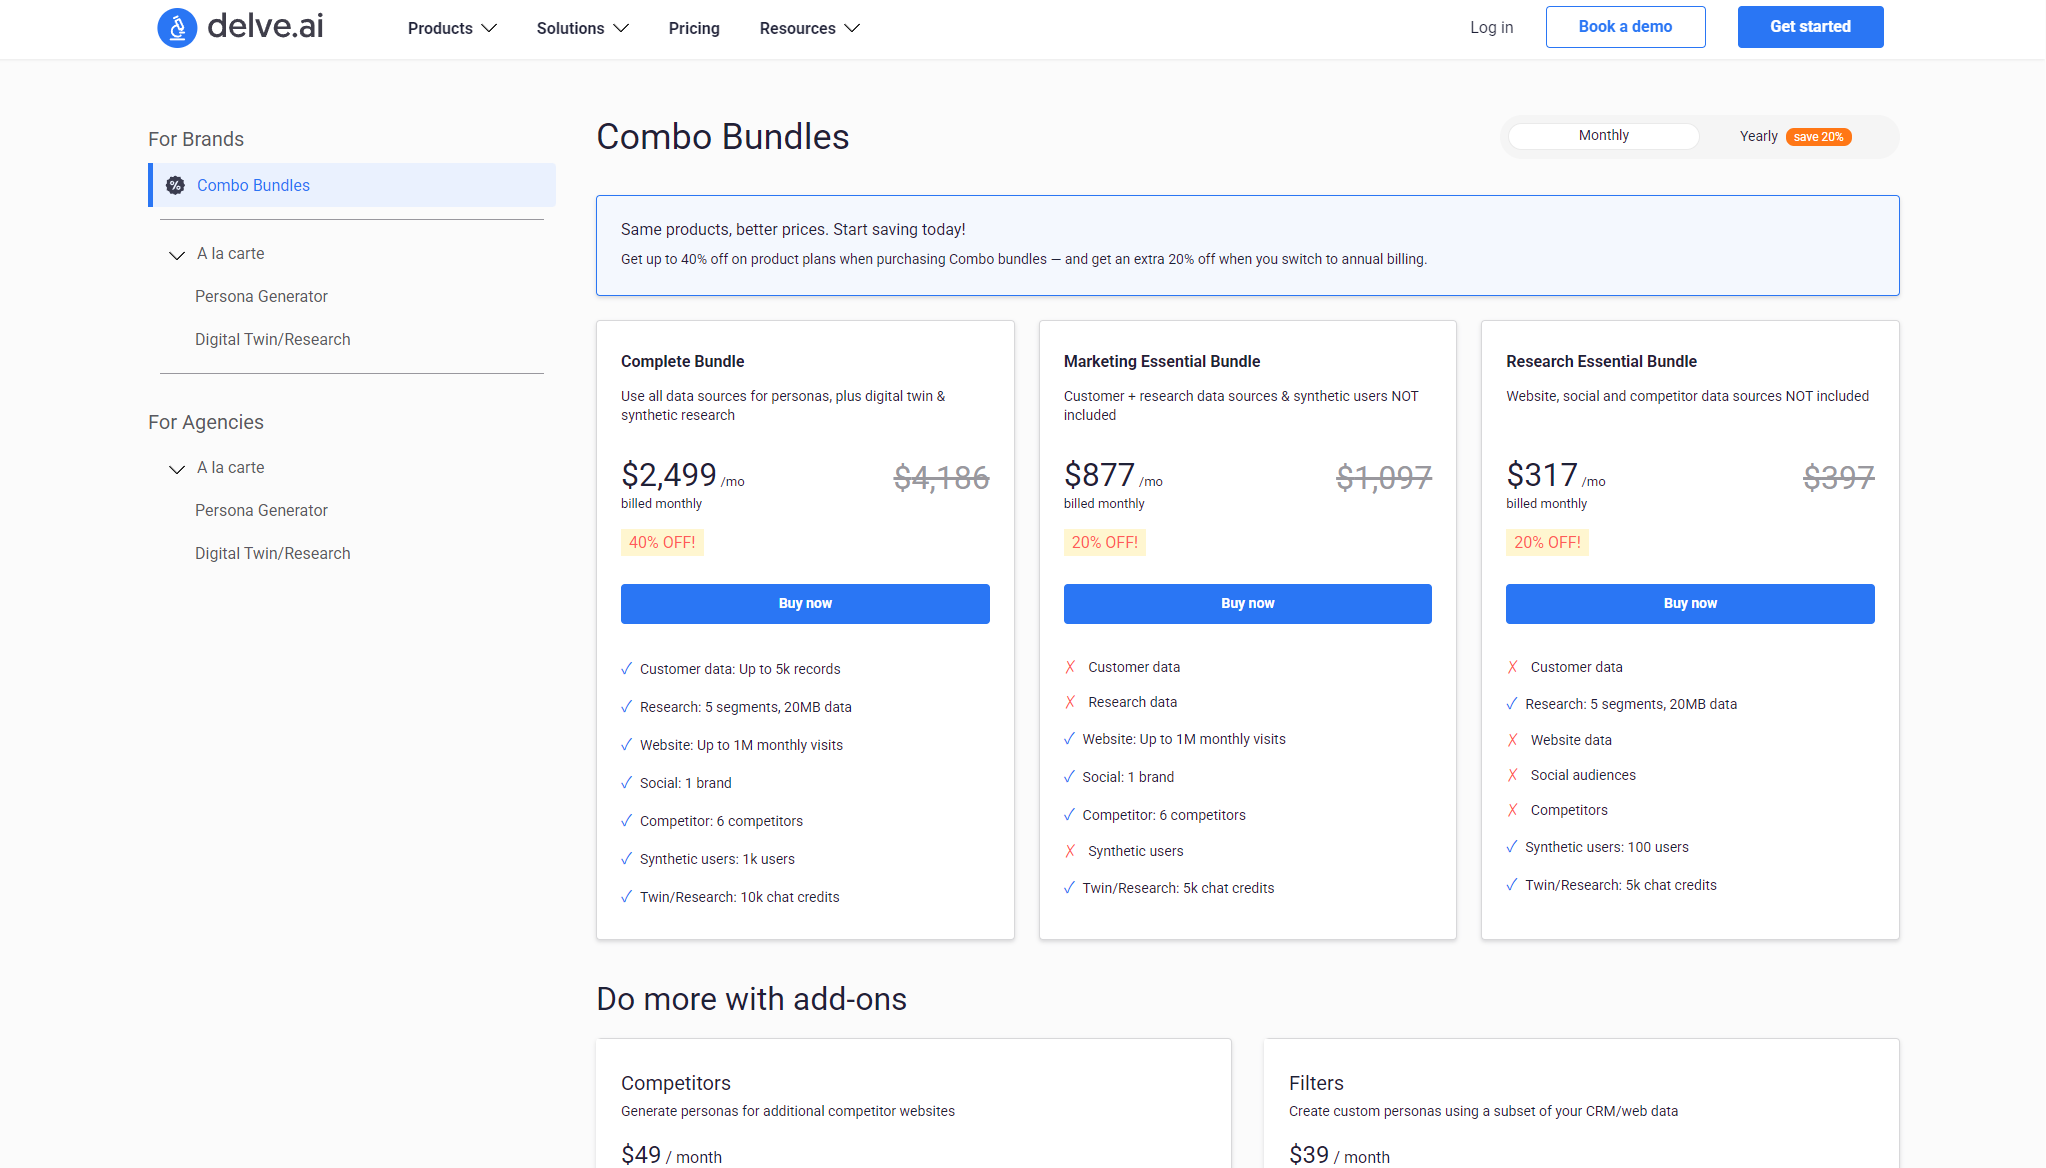Click checkmark next to Customer data: Up to 5k records
Screen dimensions: 2046x1168
(x=627, y=669)
